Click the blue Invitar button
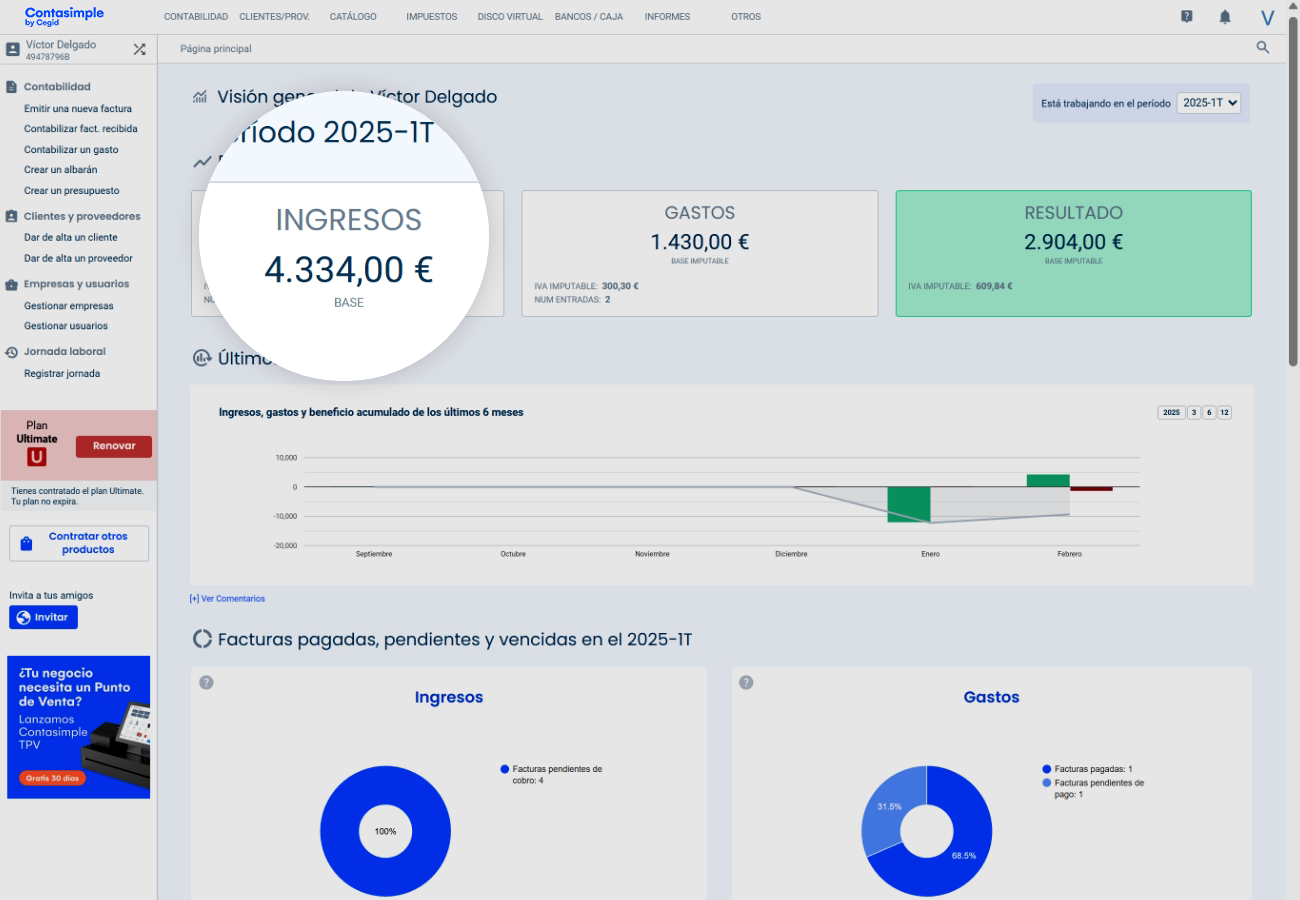The height and width of the screenshot is (900, 1300). 43,617
